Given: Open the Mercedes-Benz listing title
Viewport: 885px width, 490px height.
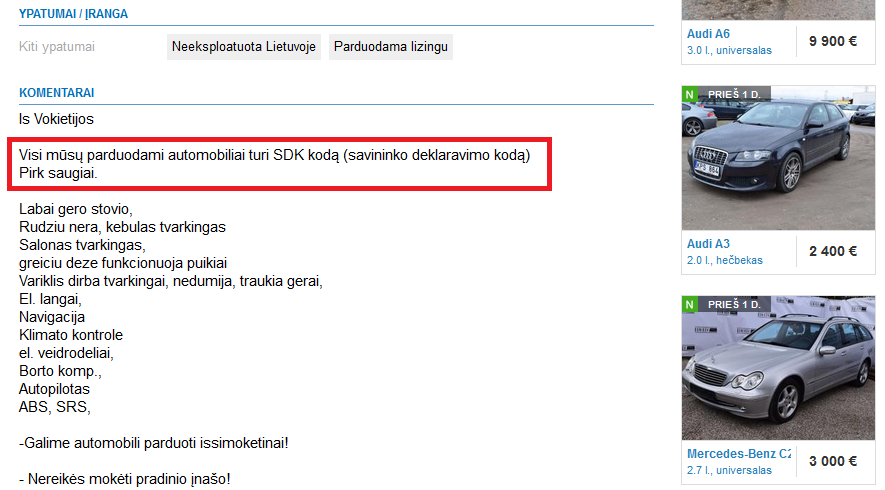Looking at the screenshot, I should click(739, 454).
